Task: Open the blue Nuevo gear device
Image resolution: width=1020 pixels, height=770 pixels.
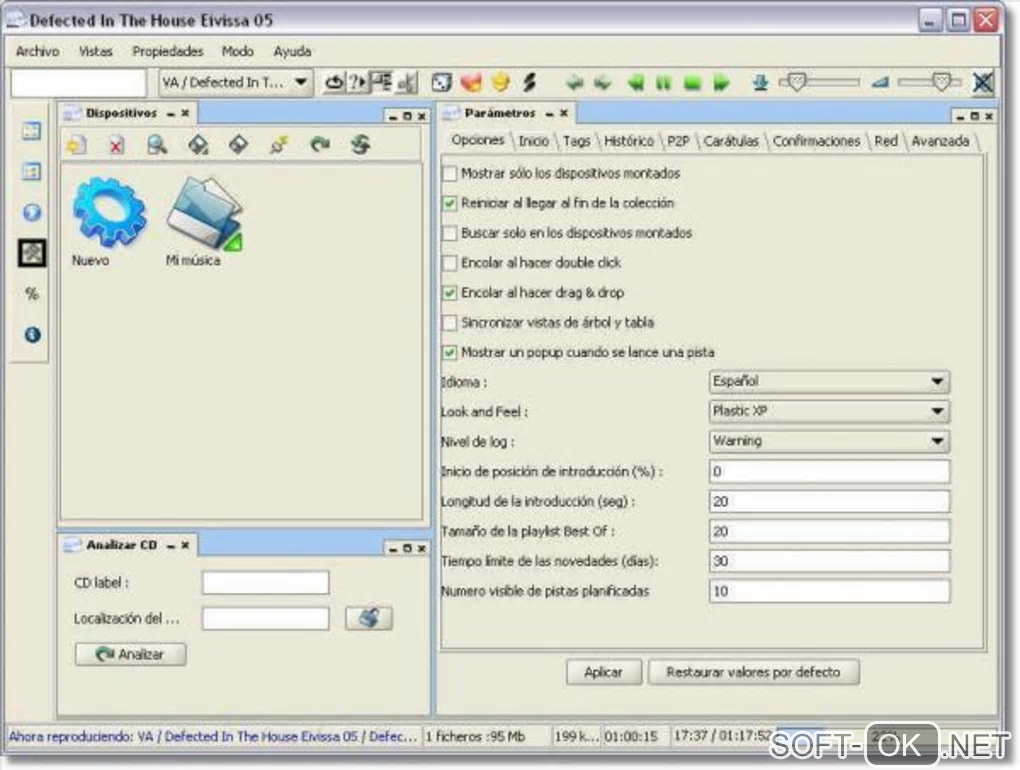Action: (109, 213)
